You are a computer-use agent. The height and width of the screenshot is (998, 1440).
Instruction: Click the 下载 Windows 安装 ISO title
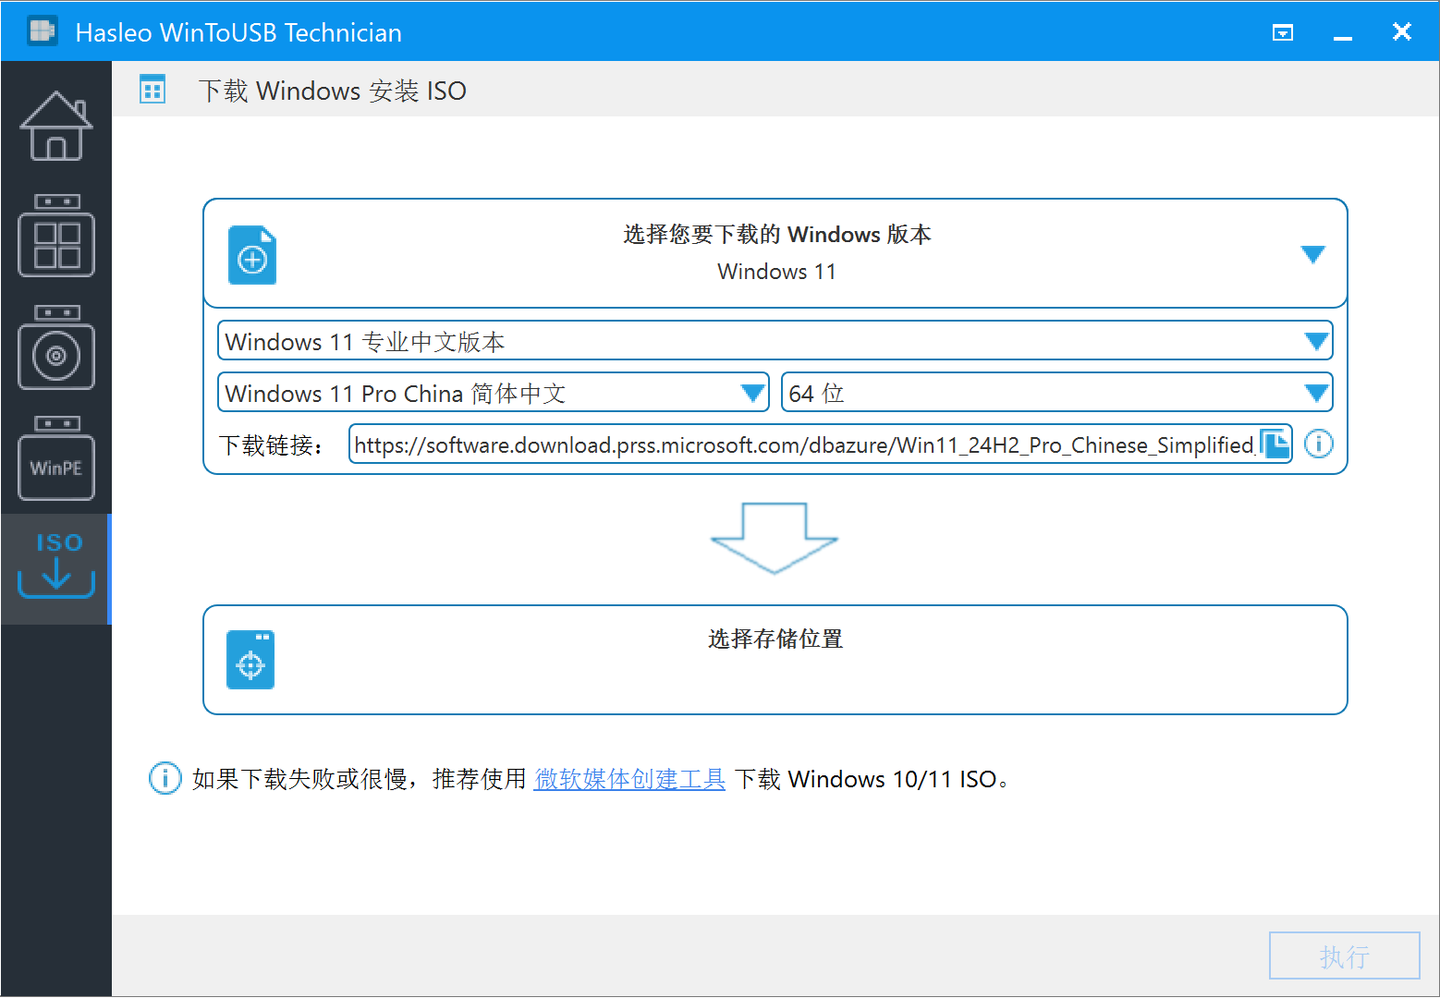click(x=332, y=91)
